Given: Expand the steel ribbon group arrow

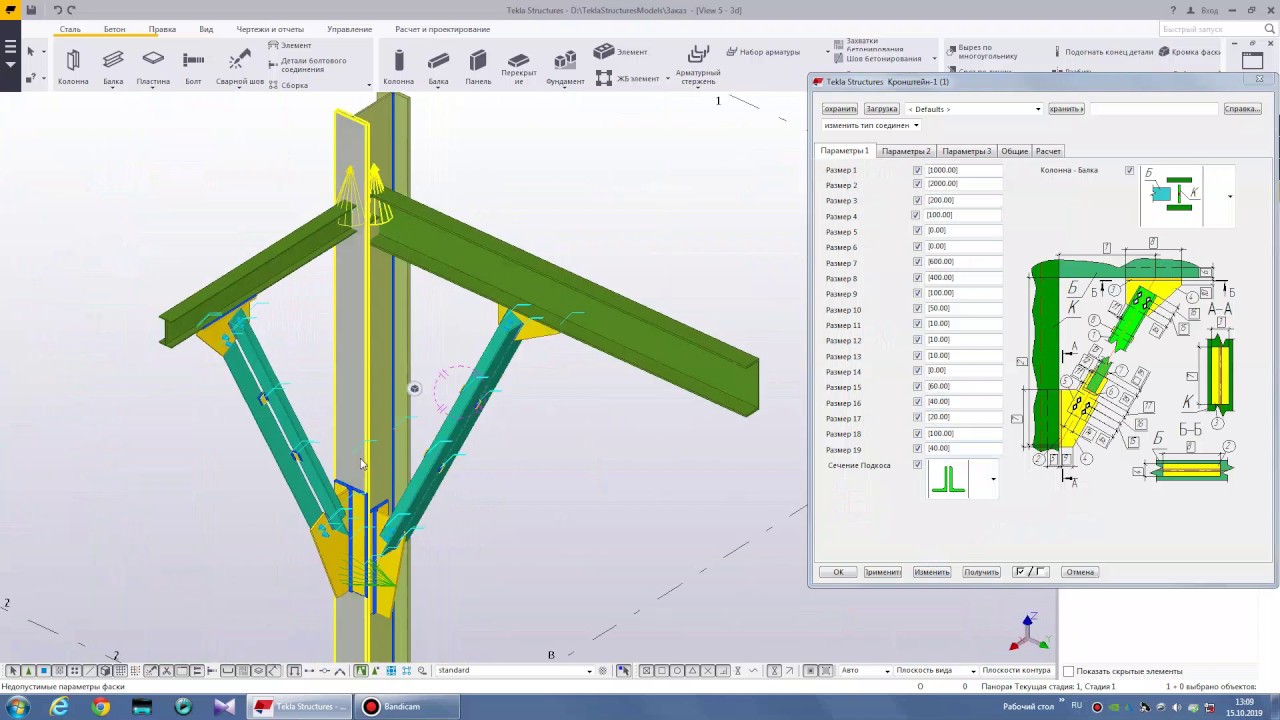Looking at the screenshot, I should tap(369, 85).
